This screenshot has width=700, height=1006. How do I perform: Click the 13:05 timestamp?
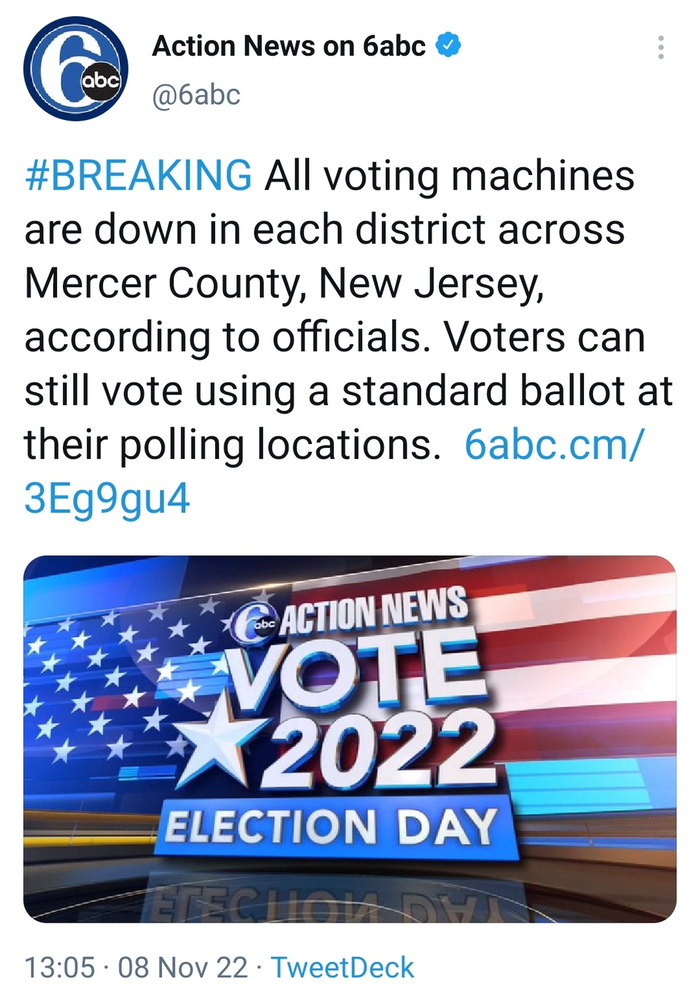point(60,968)
